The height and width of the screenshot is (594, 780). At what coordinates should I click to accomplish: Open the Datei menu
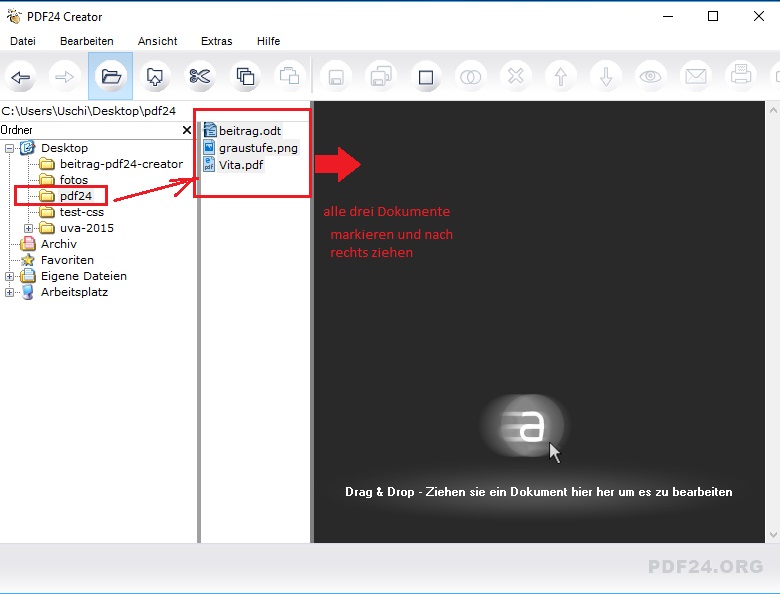[x=23, y=41]
